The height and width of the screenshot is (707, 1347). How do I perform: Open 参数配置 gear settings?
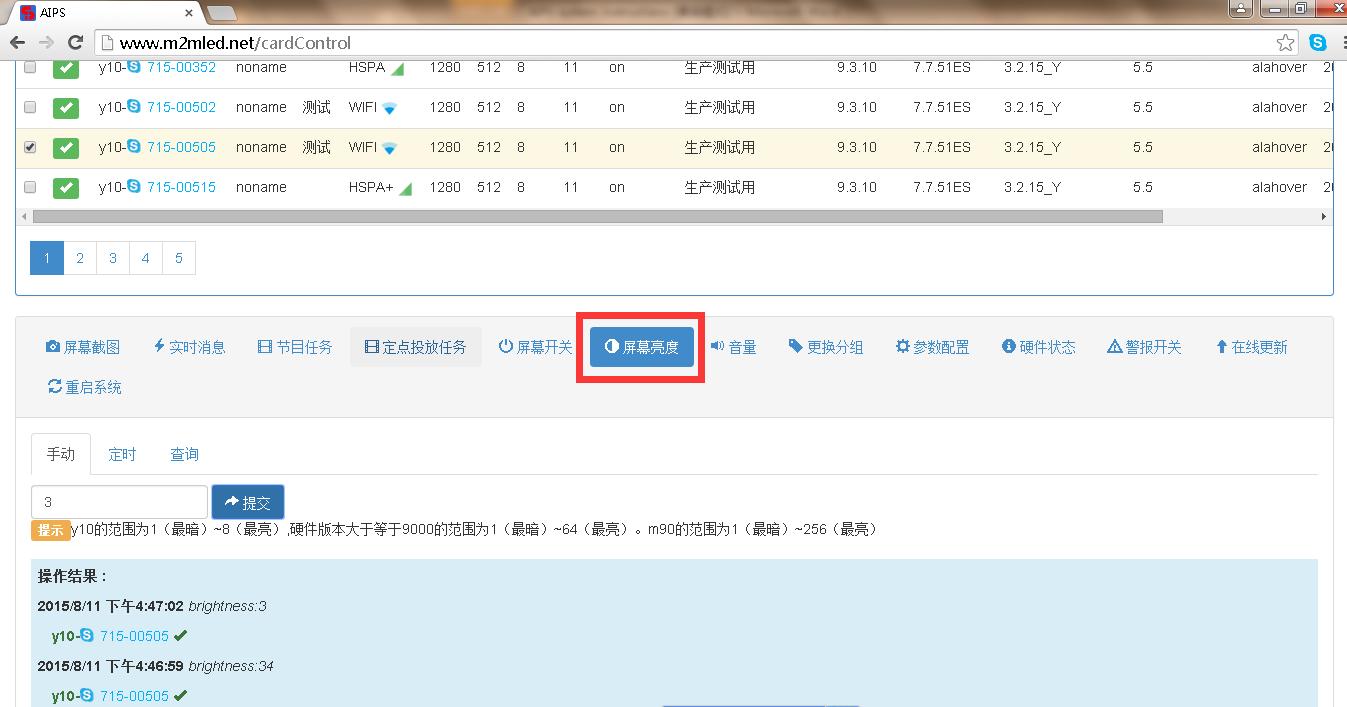click(932, 347)
